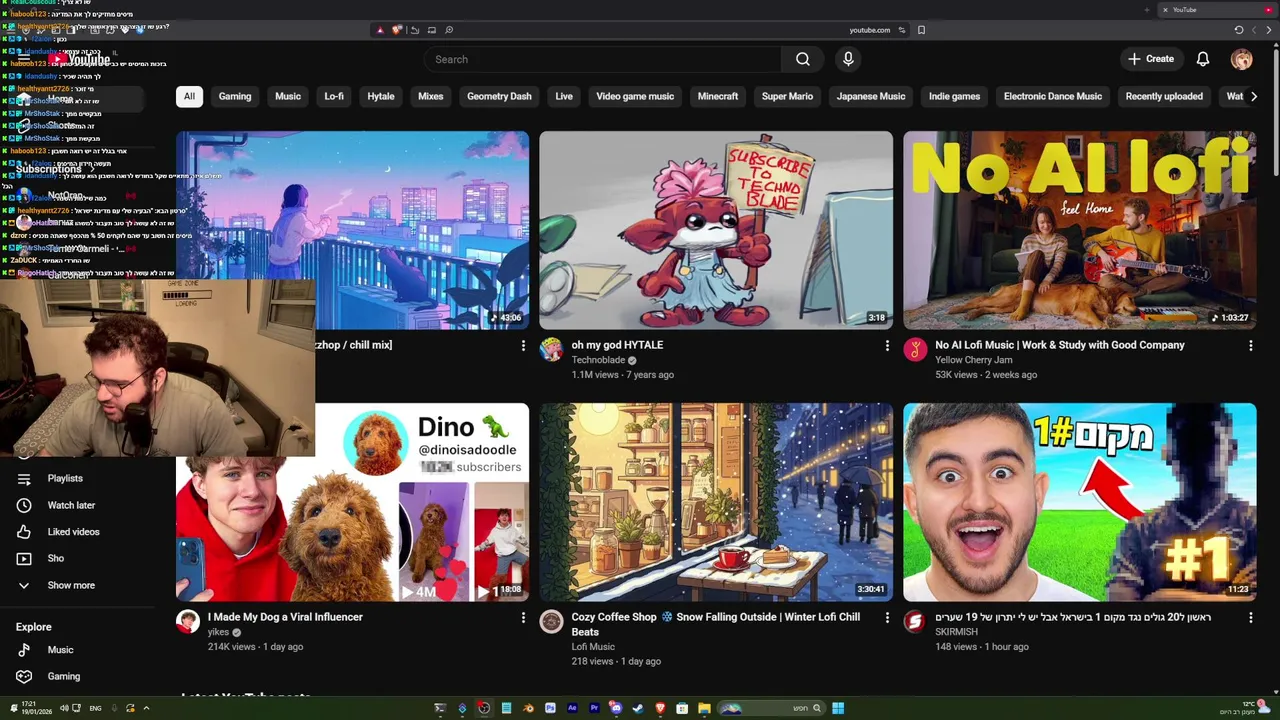Reload the page in browser

coord(1239,30)
